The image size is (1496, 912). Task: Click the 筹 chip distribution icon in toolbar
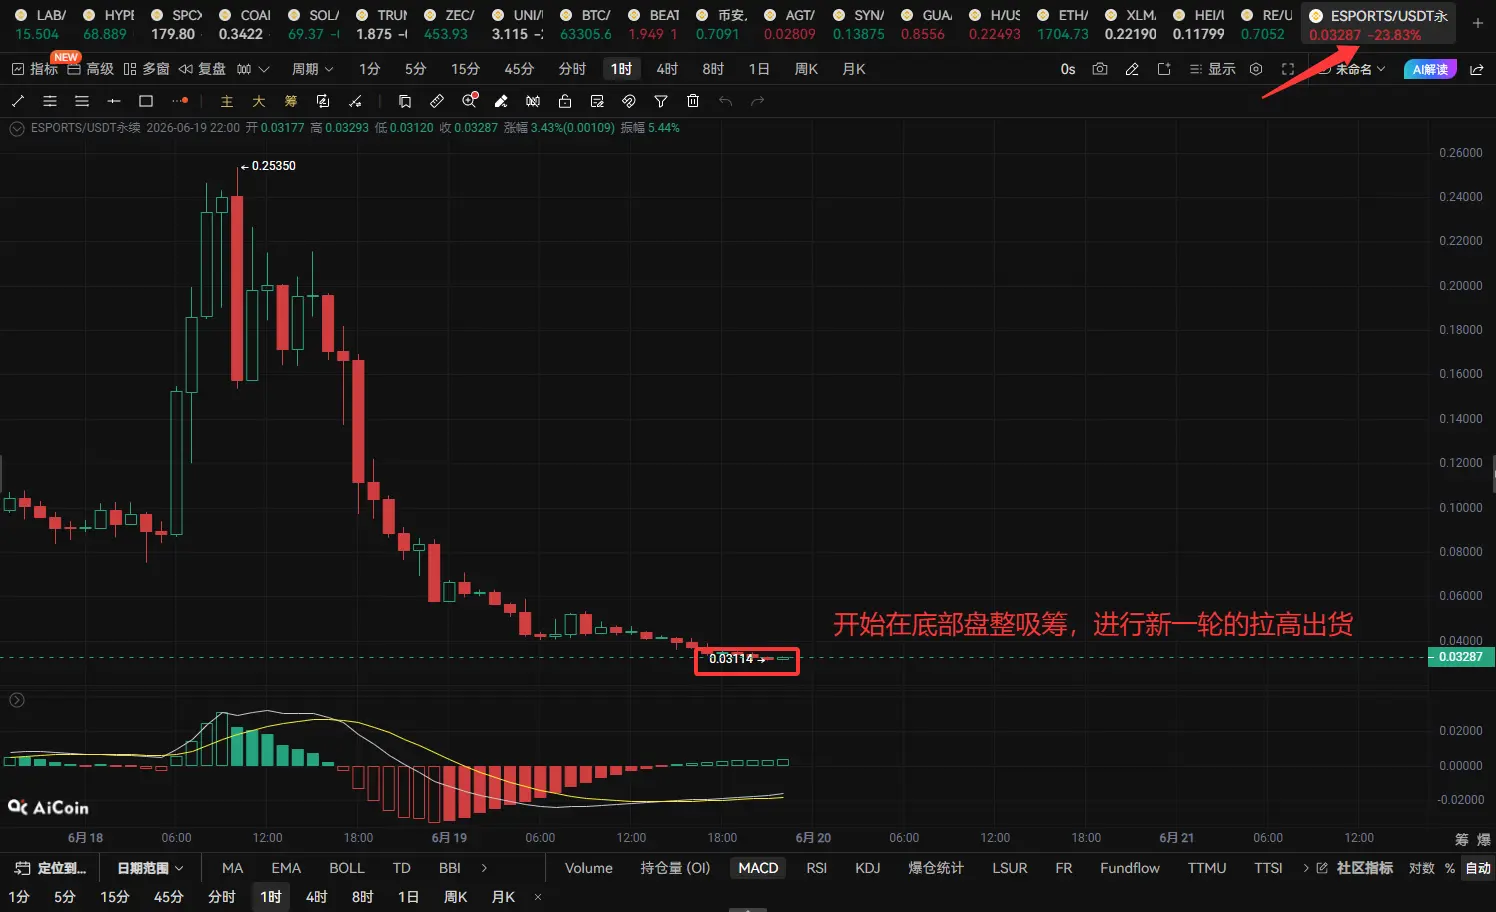[291, 101]
